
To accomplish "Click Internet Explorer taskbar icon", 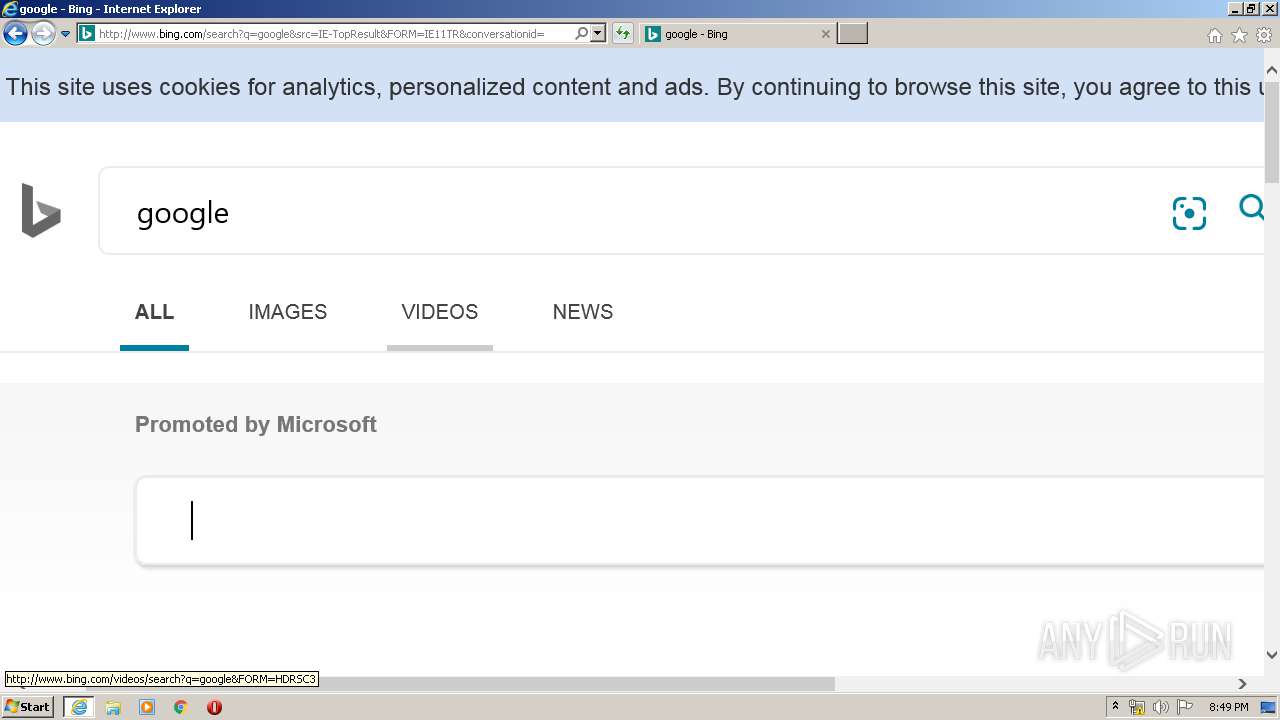I will point(78,707).
